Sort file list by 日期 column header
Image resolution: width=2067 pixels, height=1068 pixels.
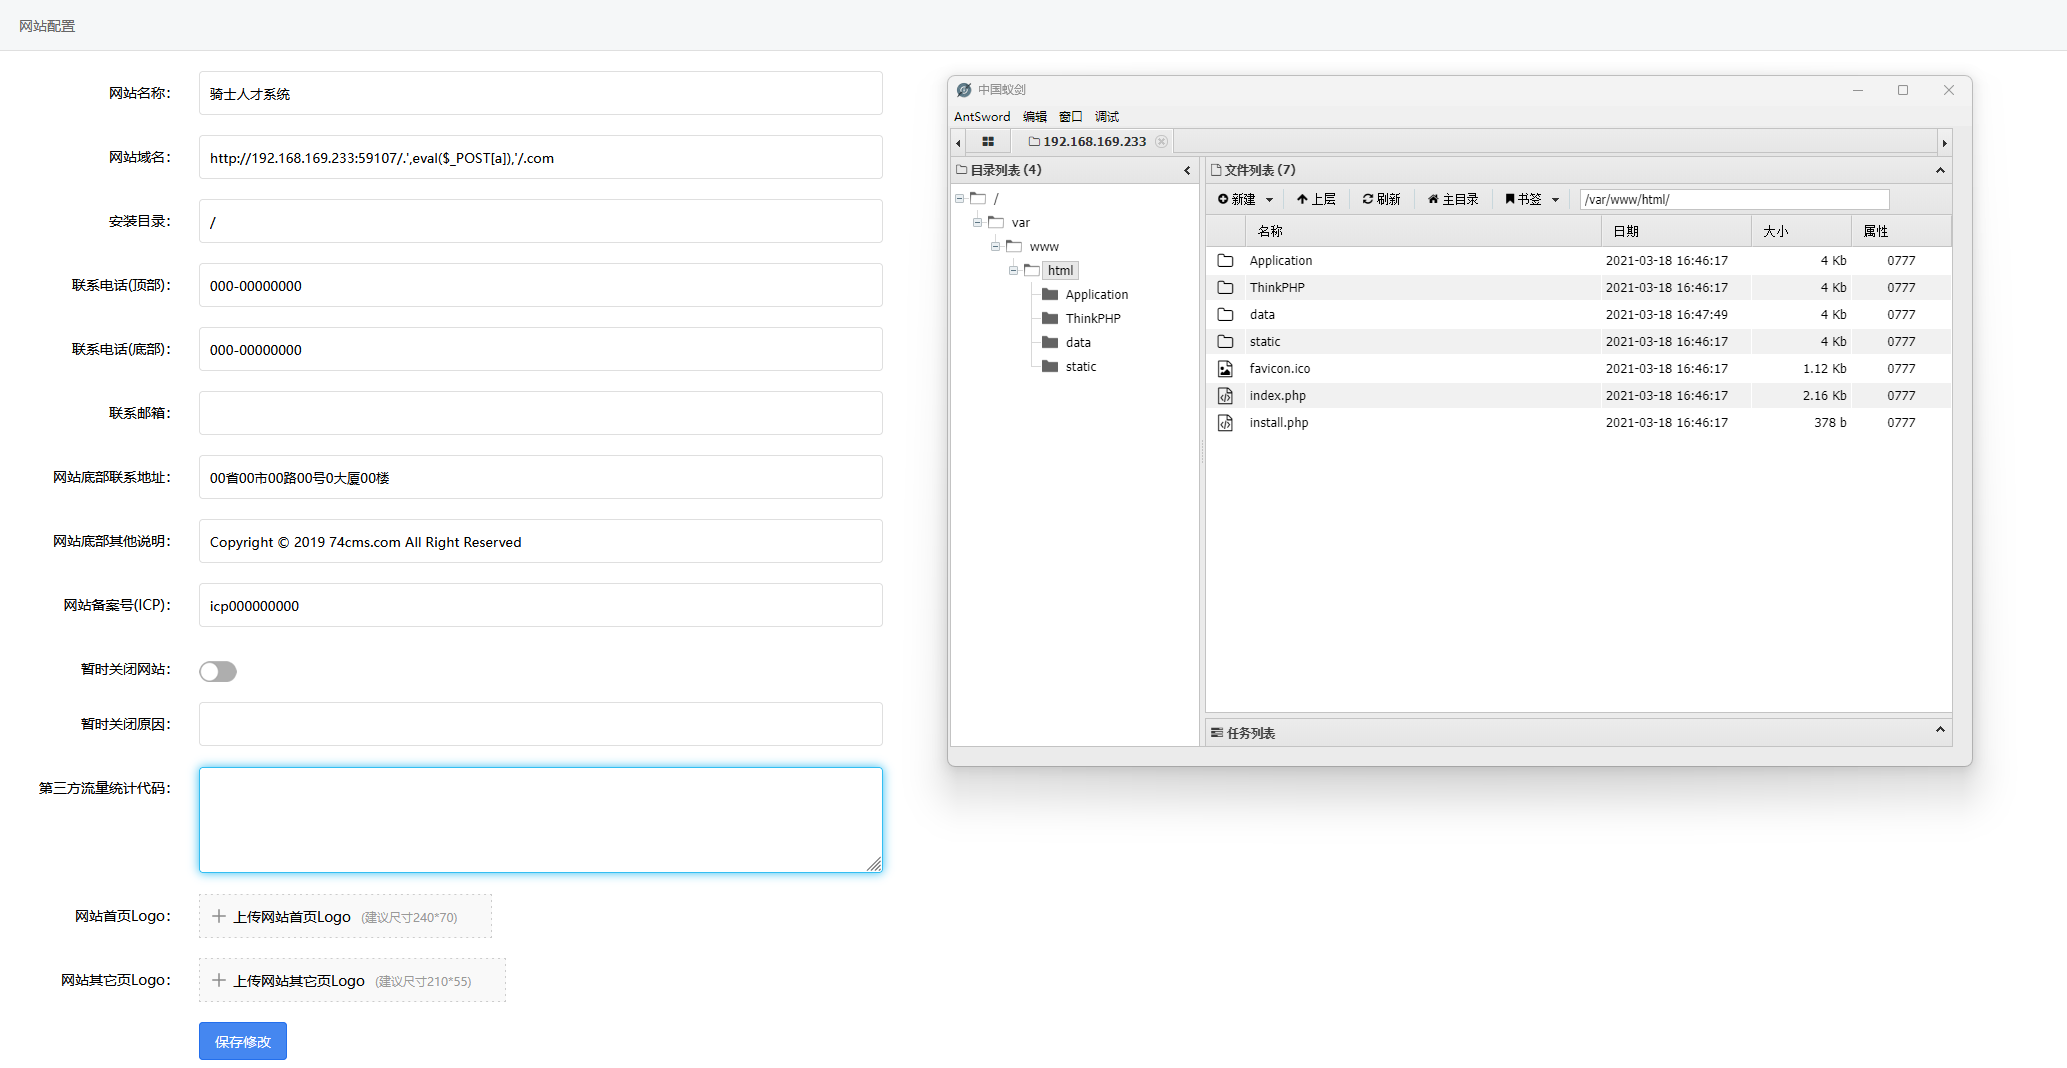pyautogui.click(x=1676, y=231)
